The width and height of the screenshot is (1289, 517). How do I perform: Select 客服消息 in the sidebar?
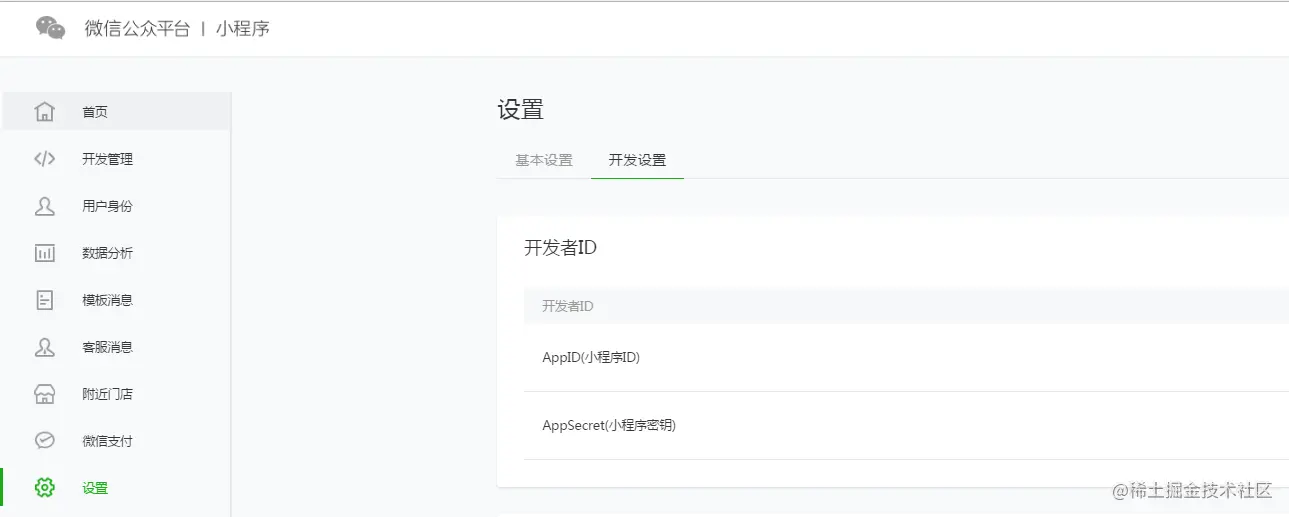[116, 347]
